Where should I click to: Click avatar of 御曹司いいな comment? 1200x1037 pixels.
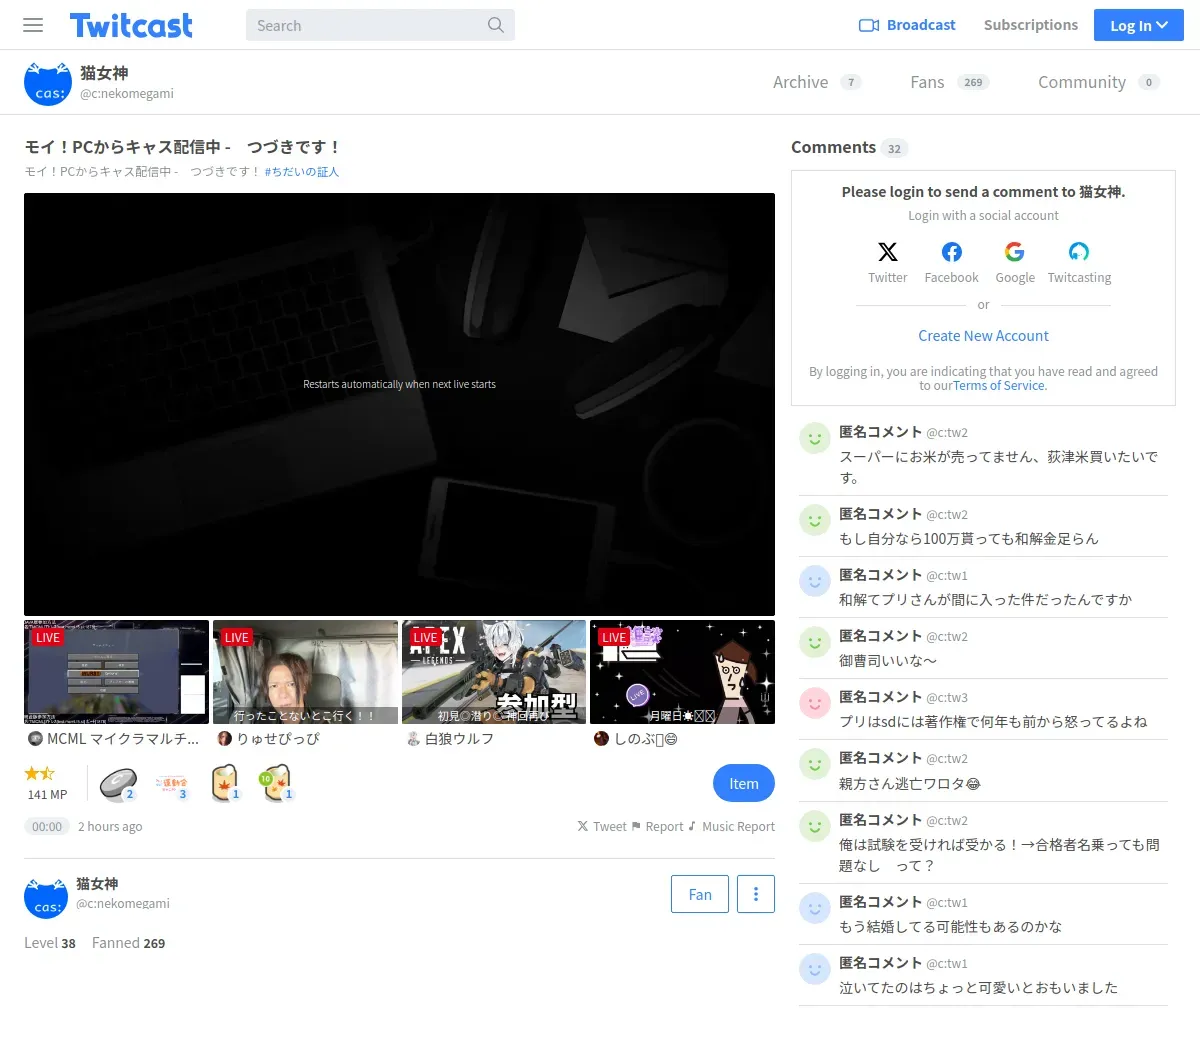pyautogui.click(x=815, y=642)
